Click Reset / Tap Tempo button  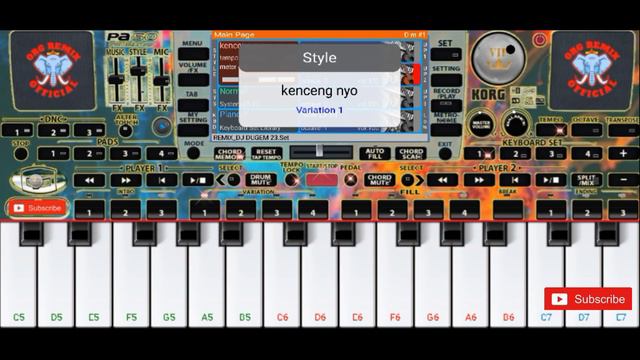(x=266, y=154)
